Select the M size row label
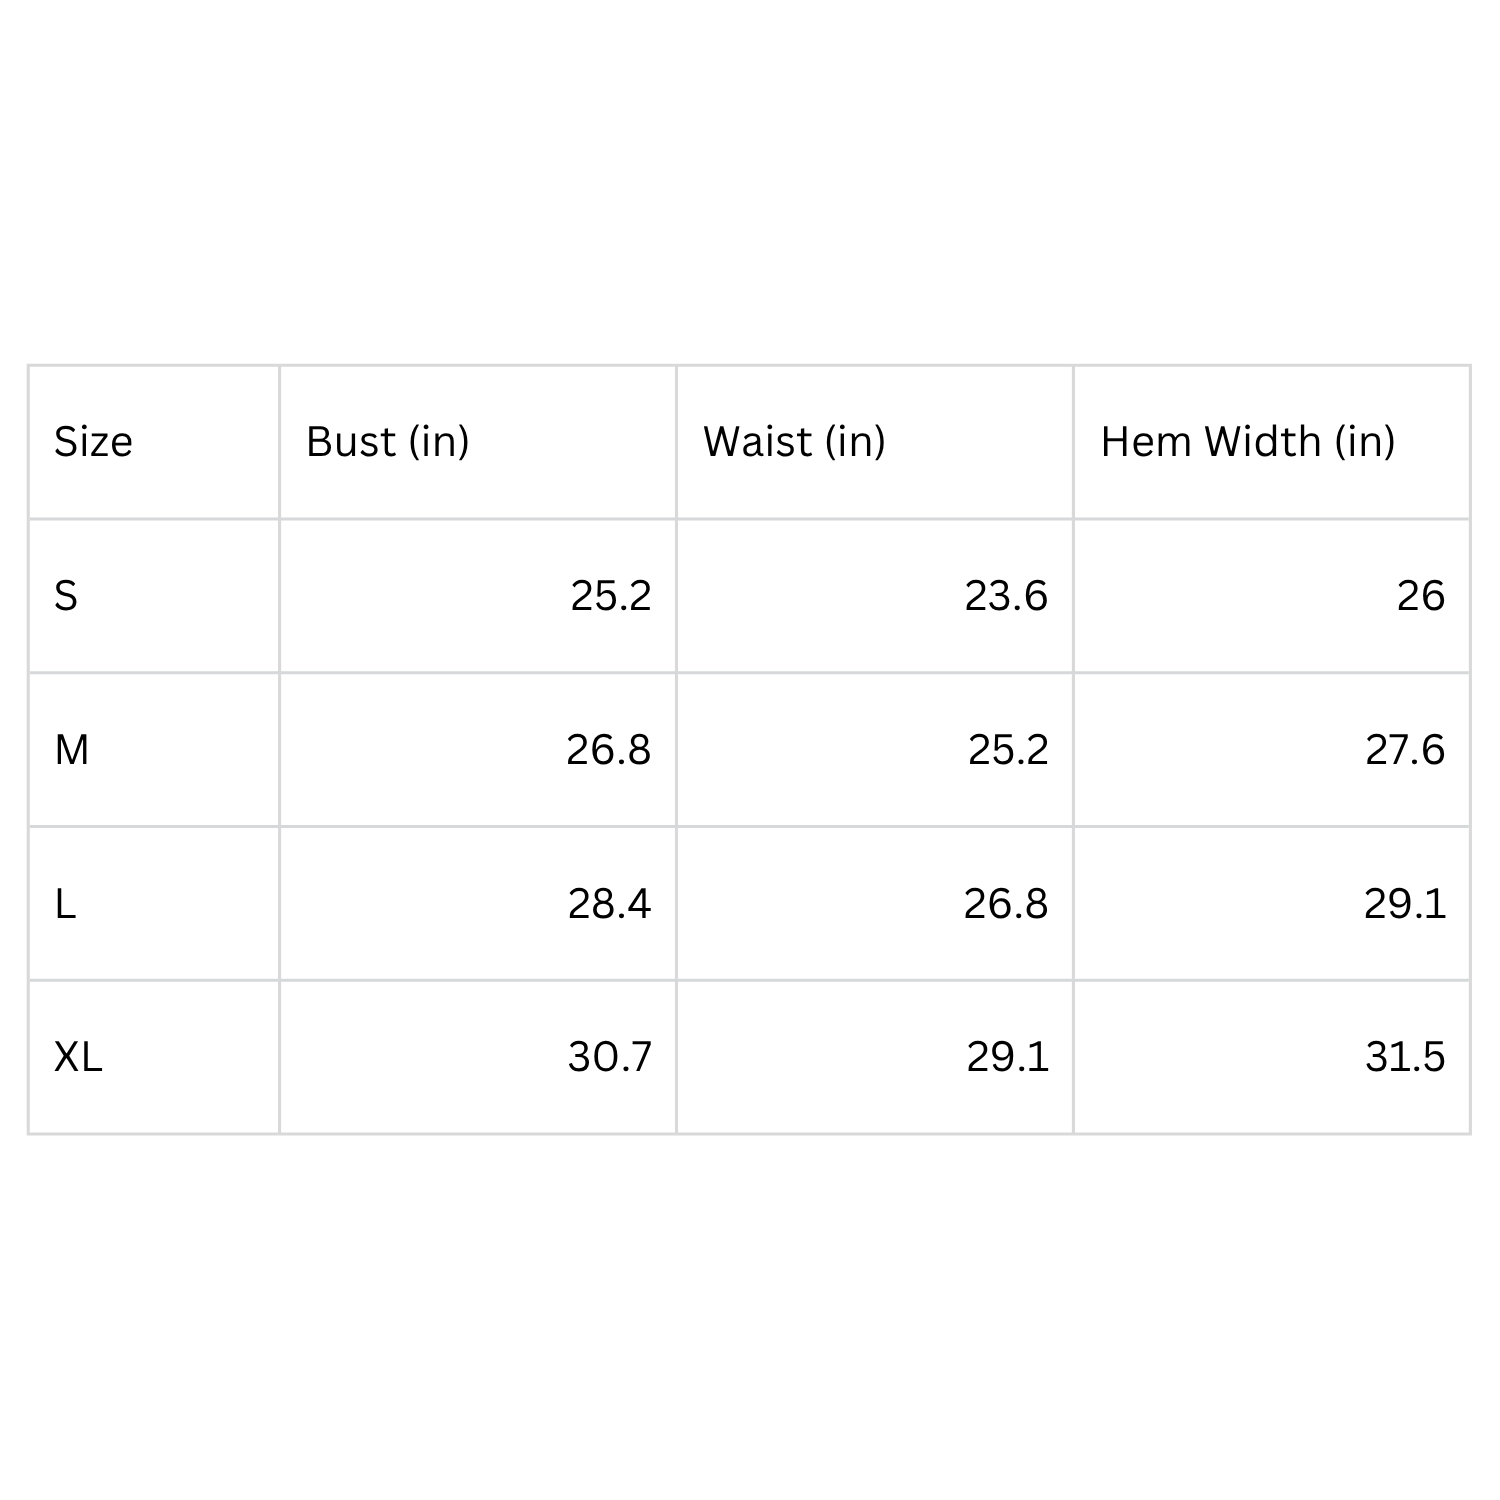The width and height of the screenshot is (1500, 1500). (72, 750)
